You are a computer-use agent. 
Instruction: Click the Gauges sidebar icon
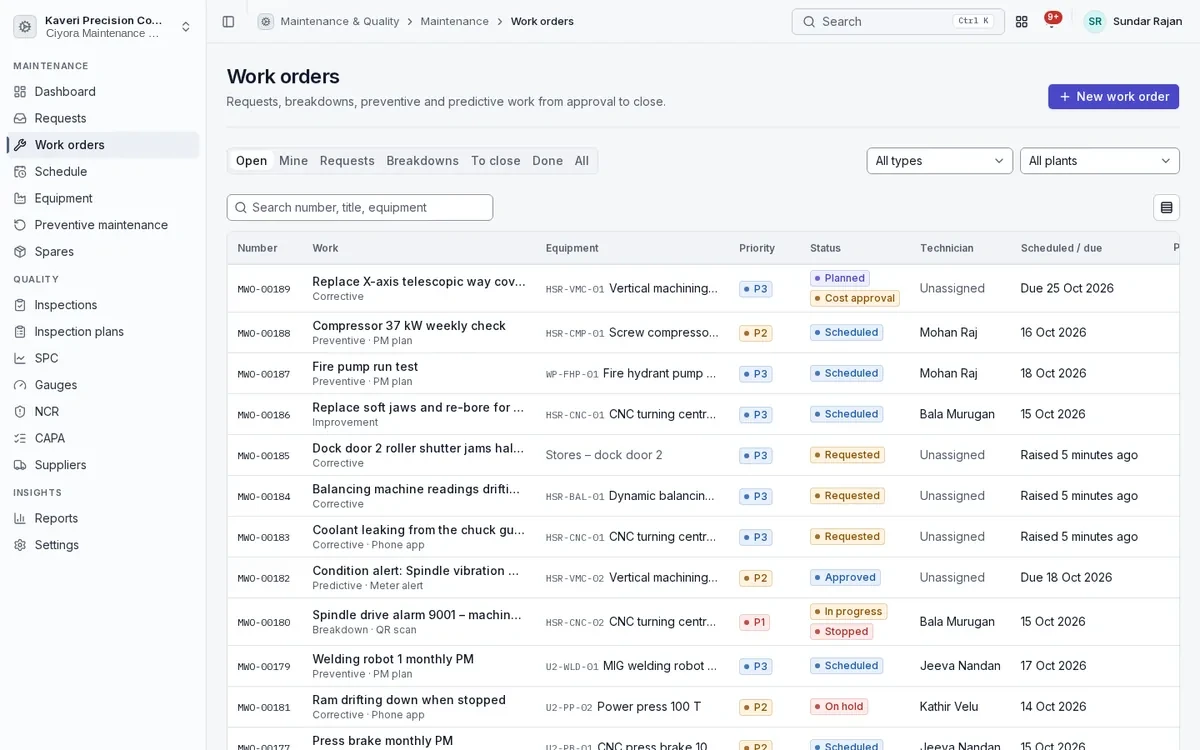(x=20, y=385)
